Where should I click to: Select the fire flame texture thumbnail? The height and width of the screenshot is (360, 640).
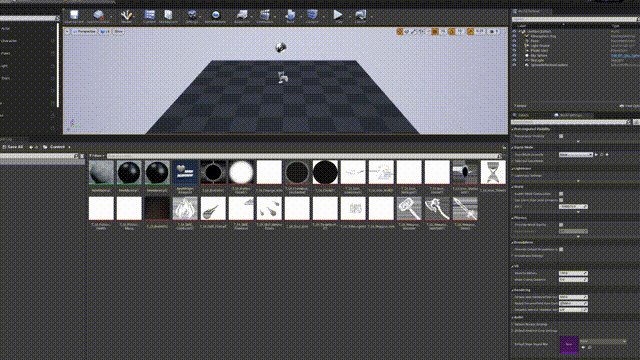pos(185,209)
